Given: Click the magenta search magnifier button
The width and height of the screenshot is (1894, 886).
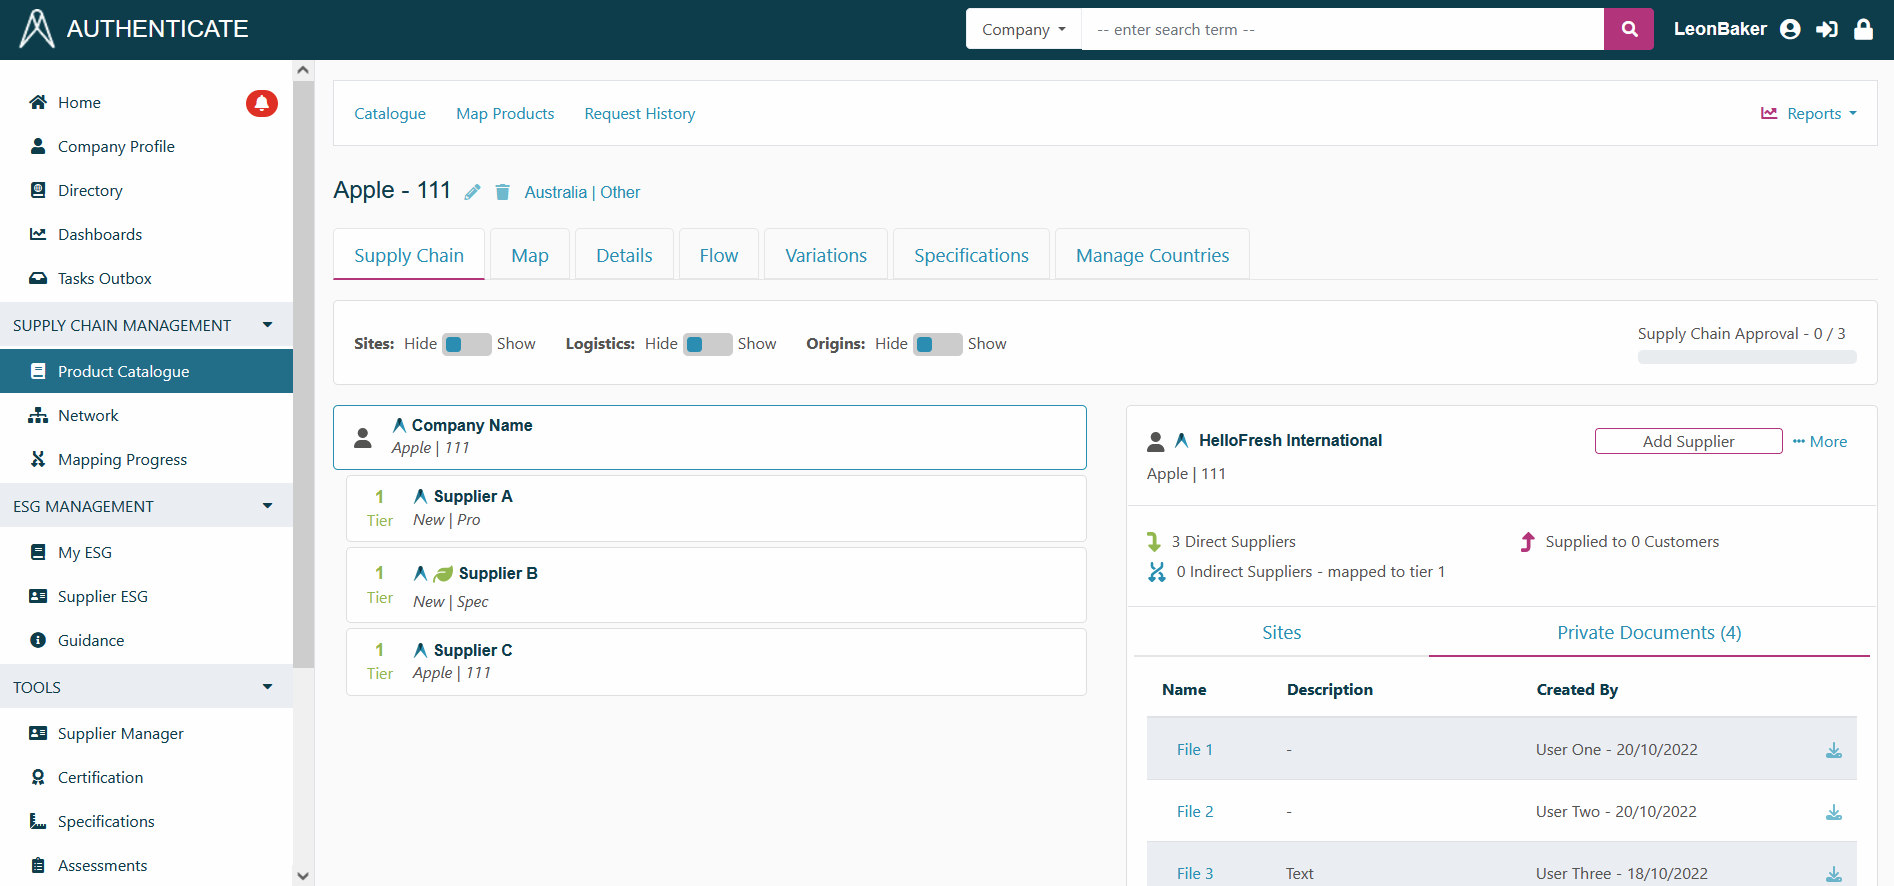Looking at the screenshot, I should tap(1629, 29).
